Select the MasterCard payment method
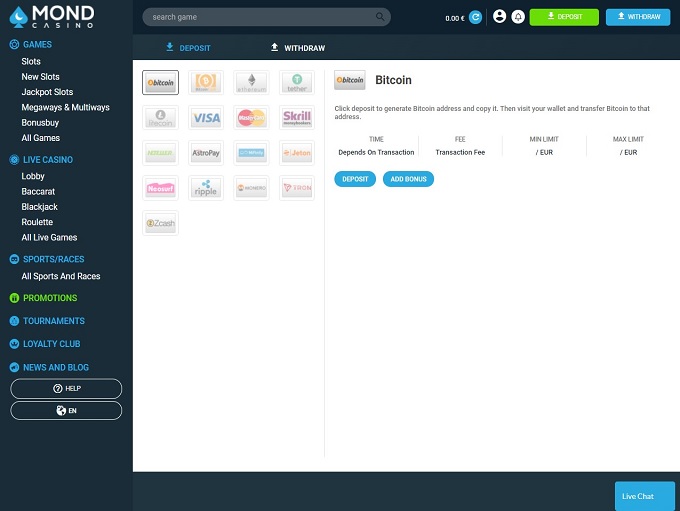 (x=251, y=118)
